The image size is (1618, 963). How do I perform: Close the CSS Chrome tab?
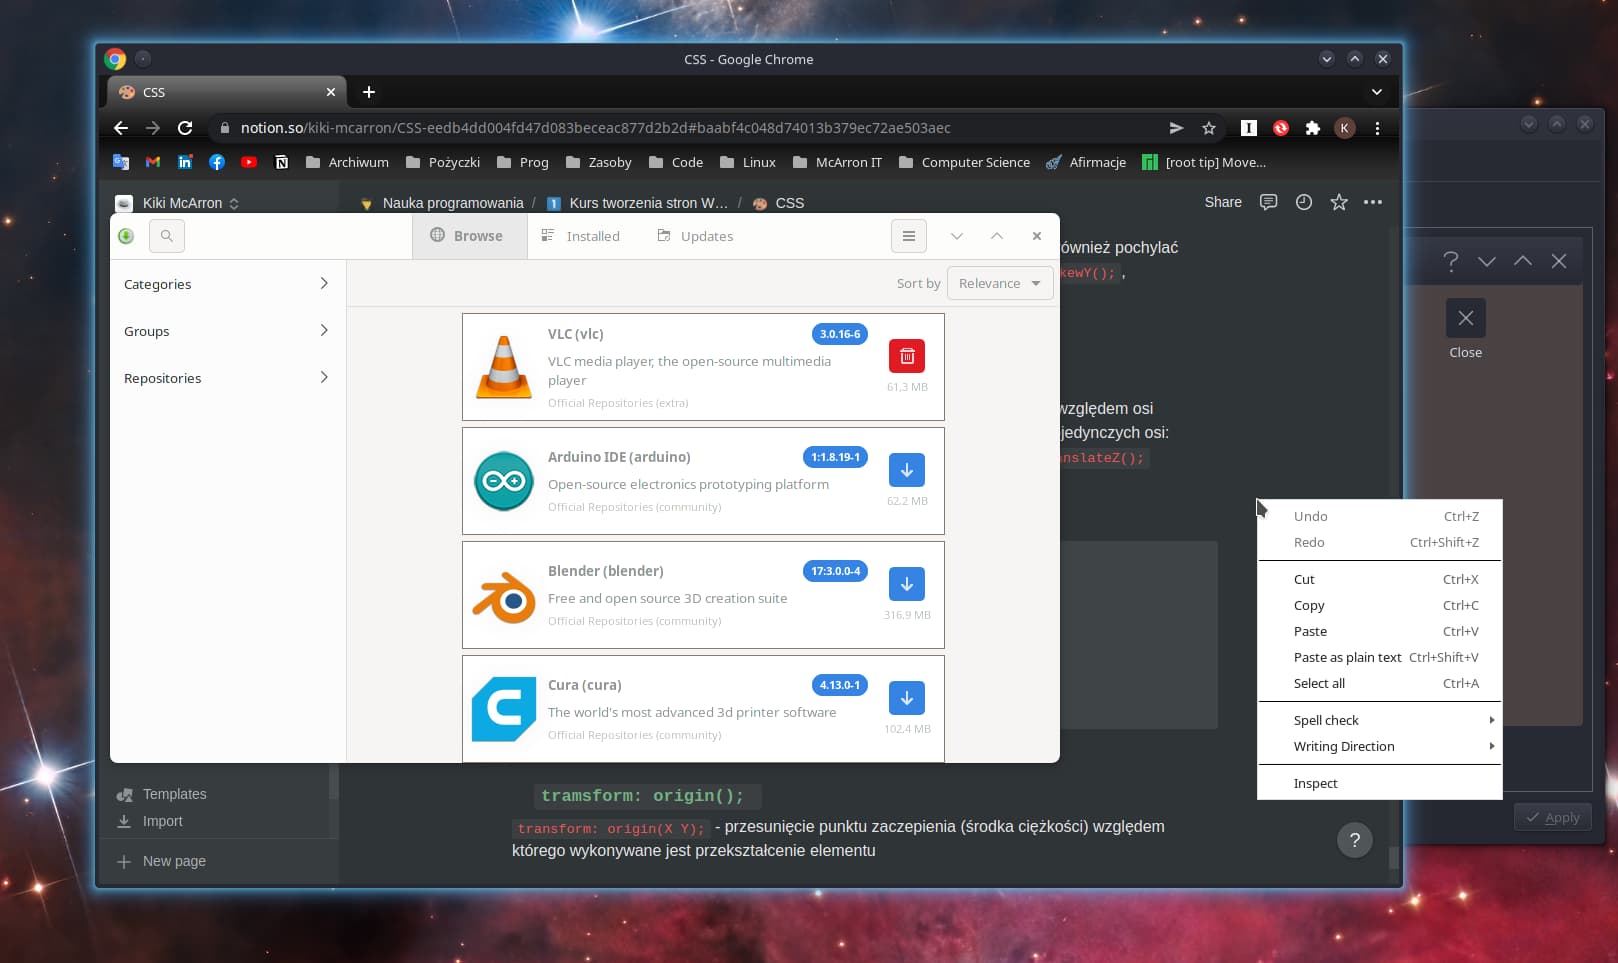coord(331,92)
